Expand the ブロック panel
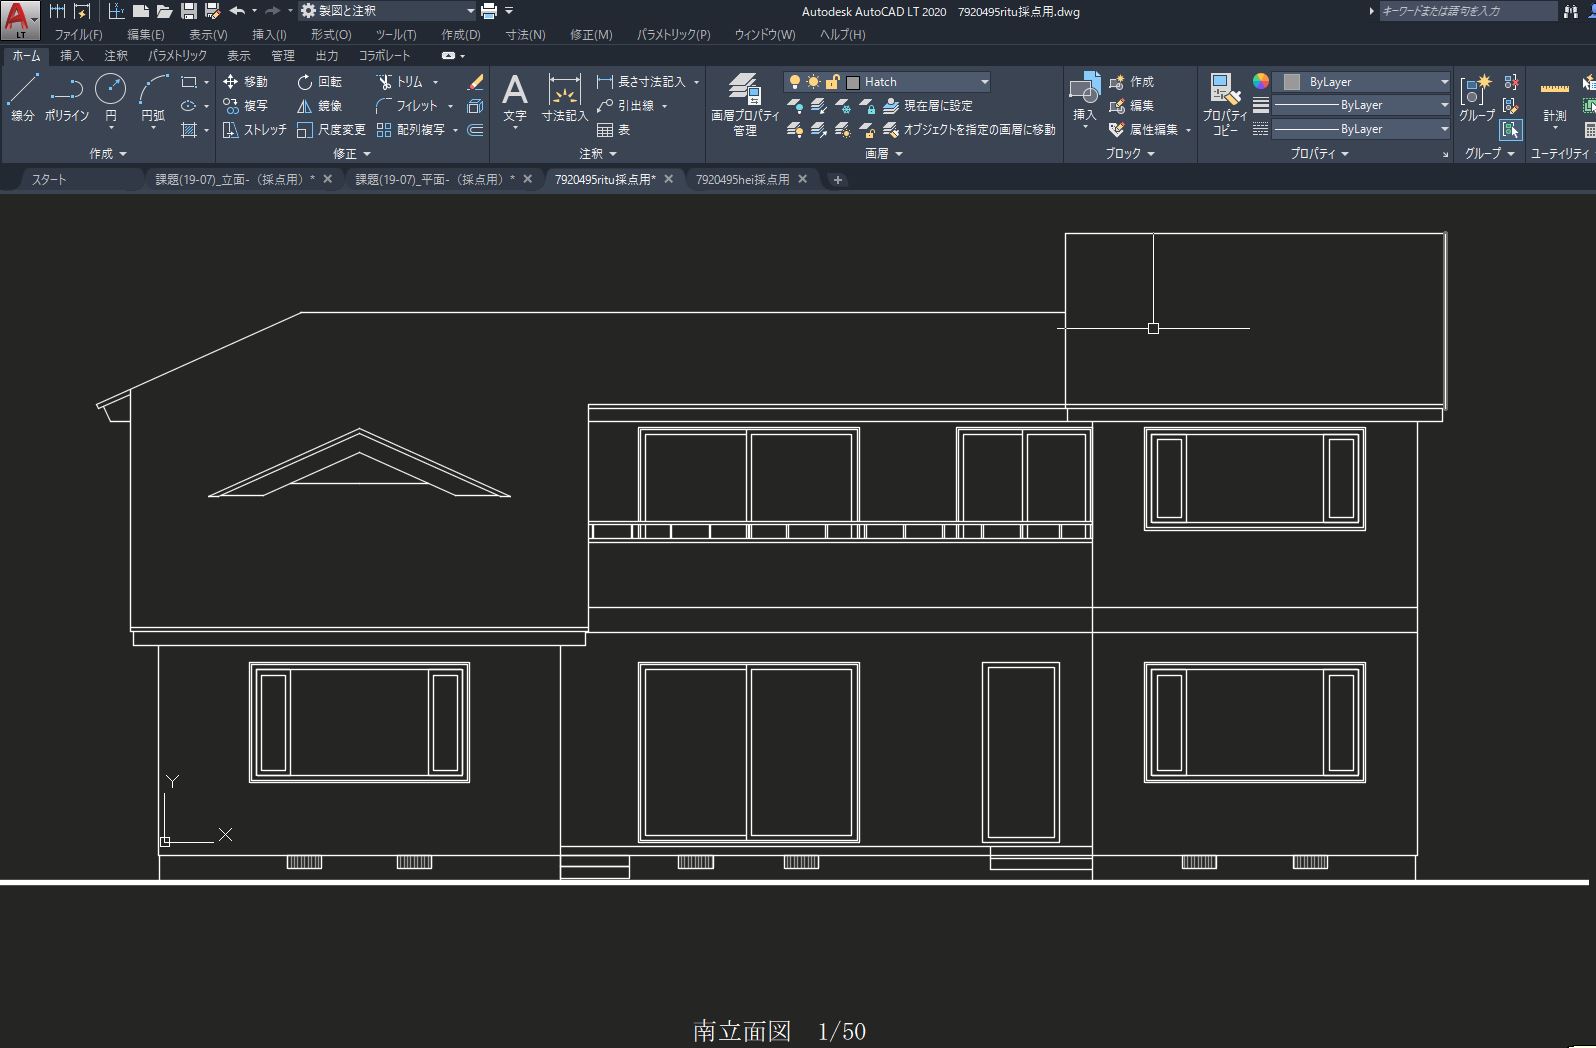 [x=1130, y=154]
